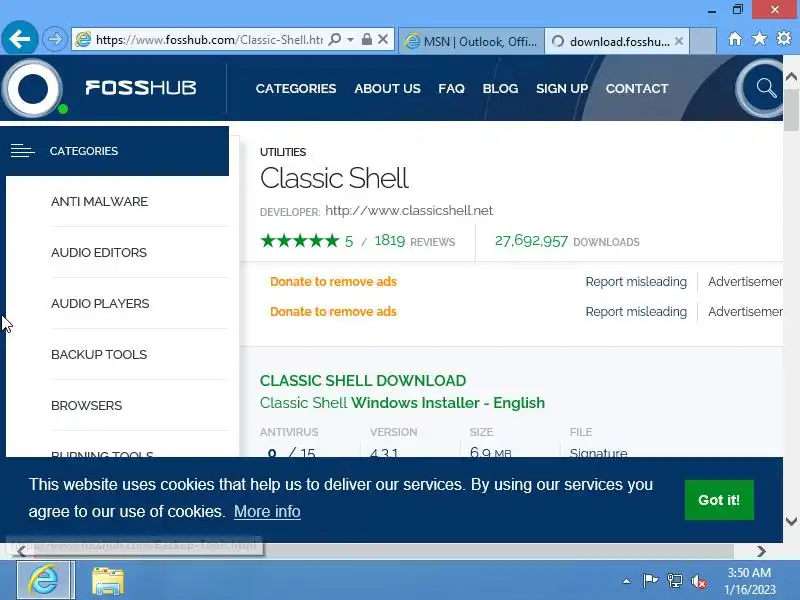Click second Report misleading link
This screenshot has height=600, width=800.
tap(636, 312)
